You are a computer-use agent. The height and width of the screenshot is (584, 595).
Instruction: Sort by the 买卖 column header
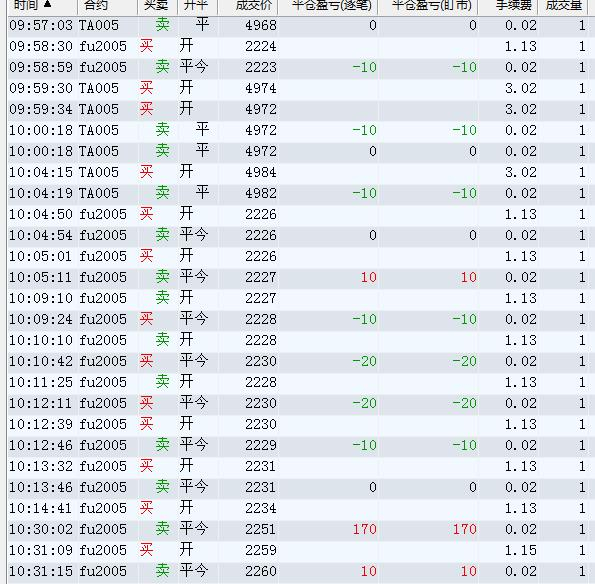click(x=157, y=6)
